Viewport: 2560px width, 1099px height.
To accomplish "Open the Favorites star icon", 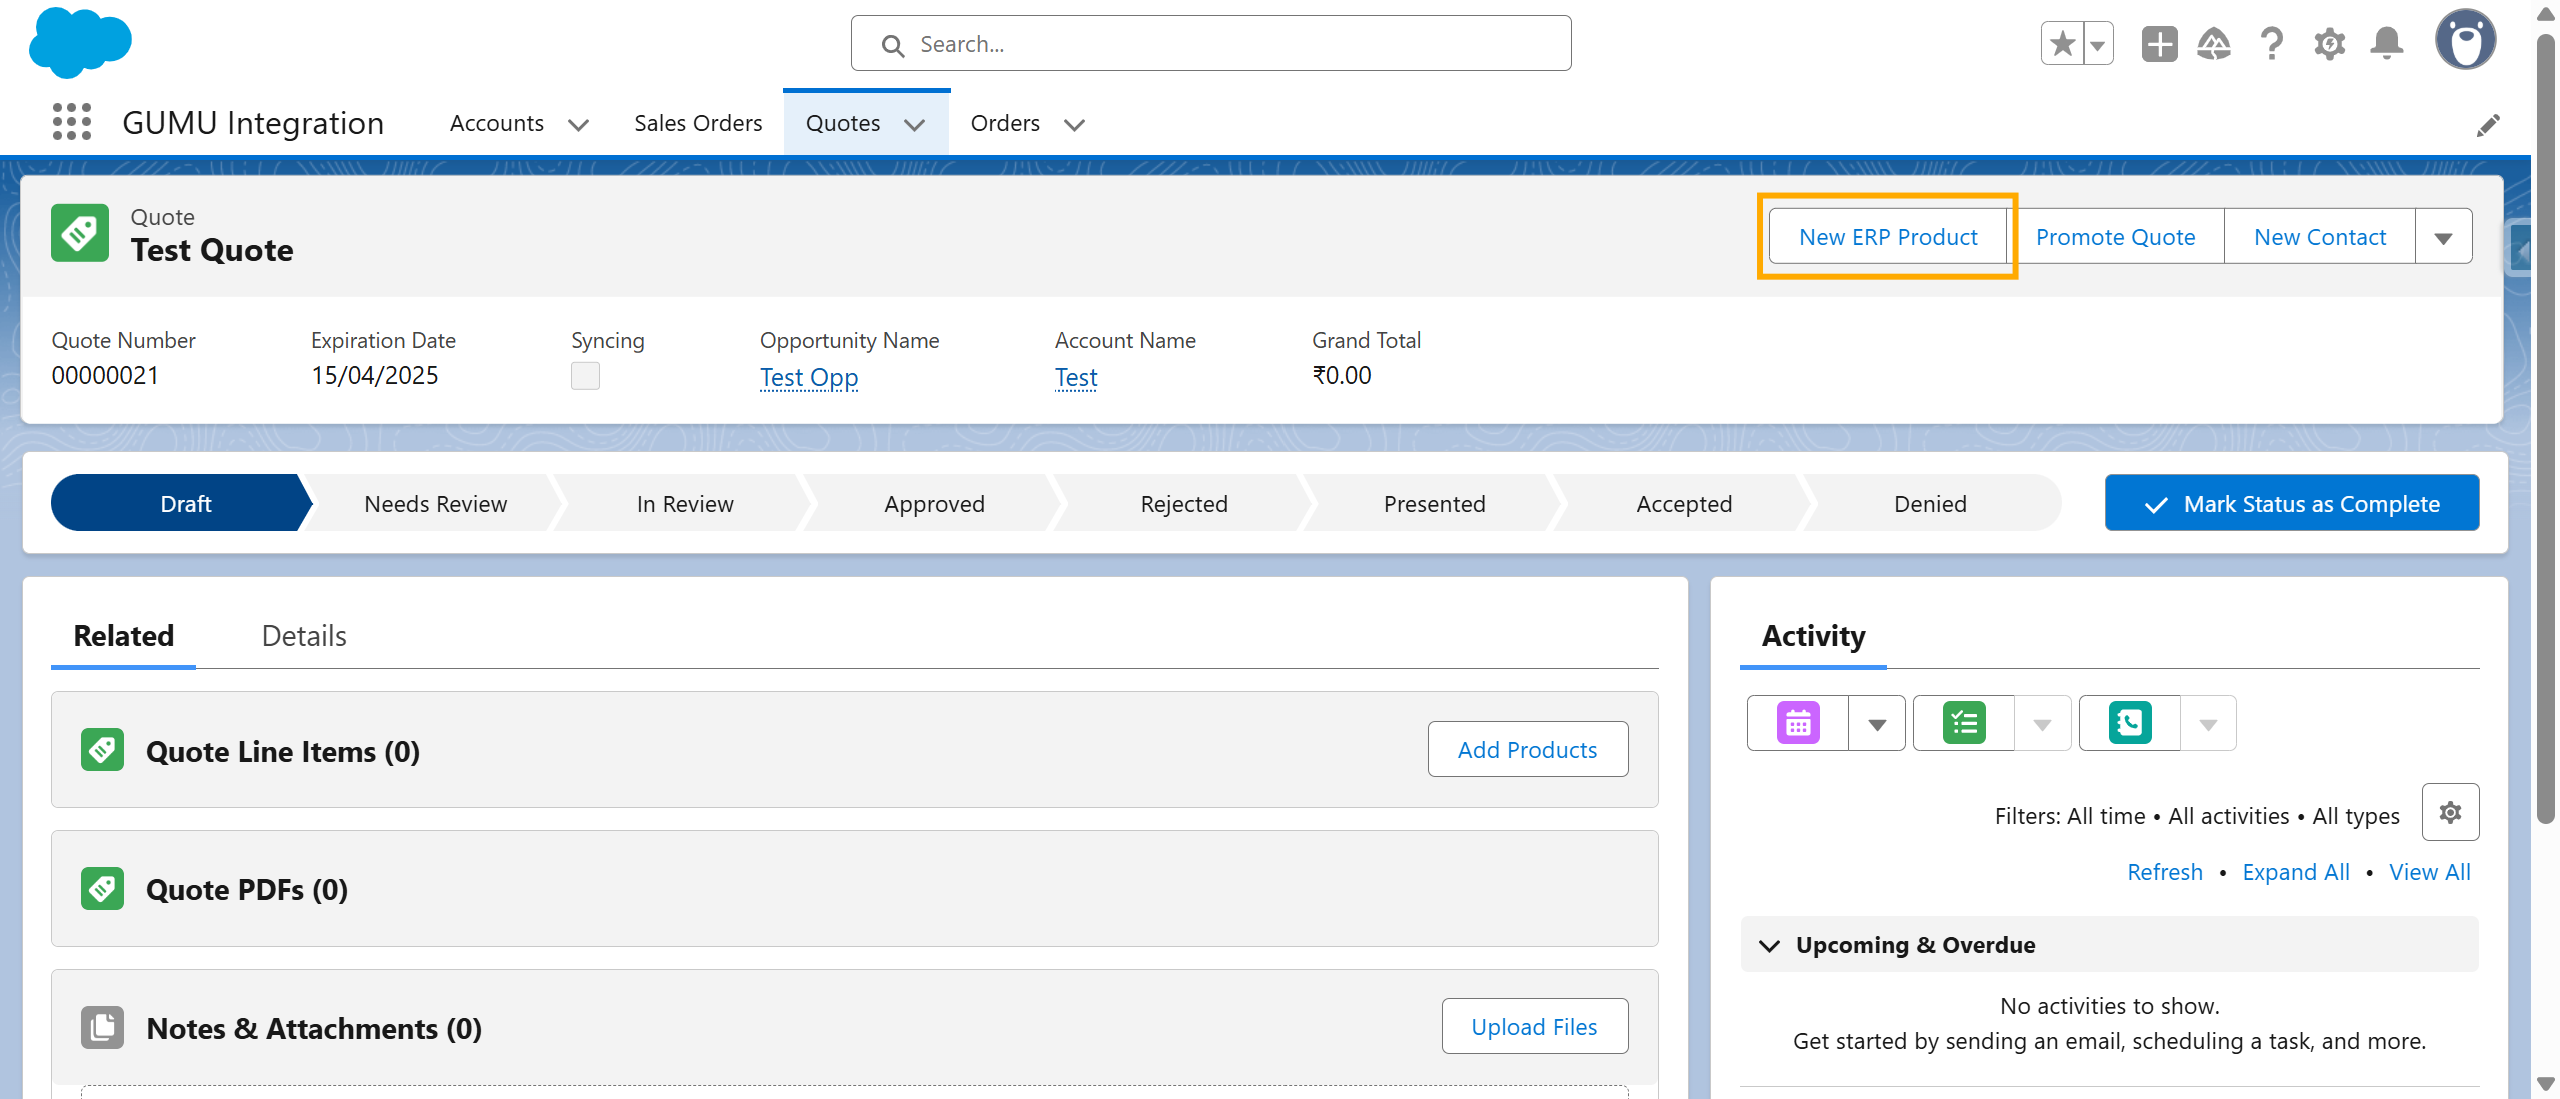I will [x=2062, y=44].
